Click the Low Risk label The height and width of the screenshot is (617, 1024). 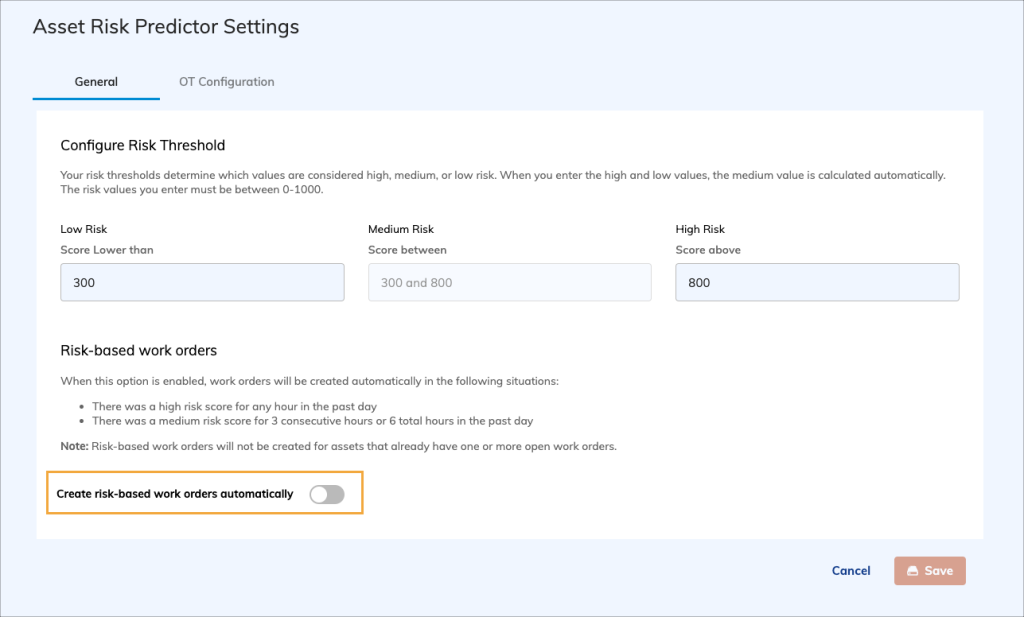pos(84,229)
